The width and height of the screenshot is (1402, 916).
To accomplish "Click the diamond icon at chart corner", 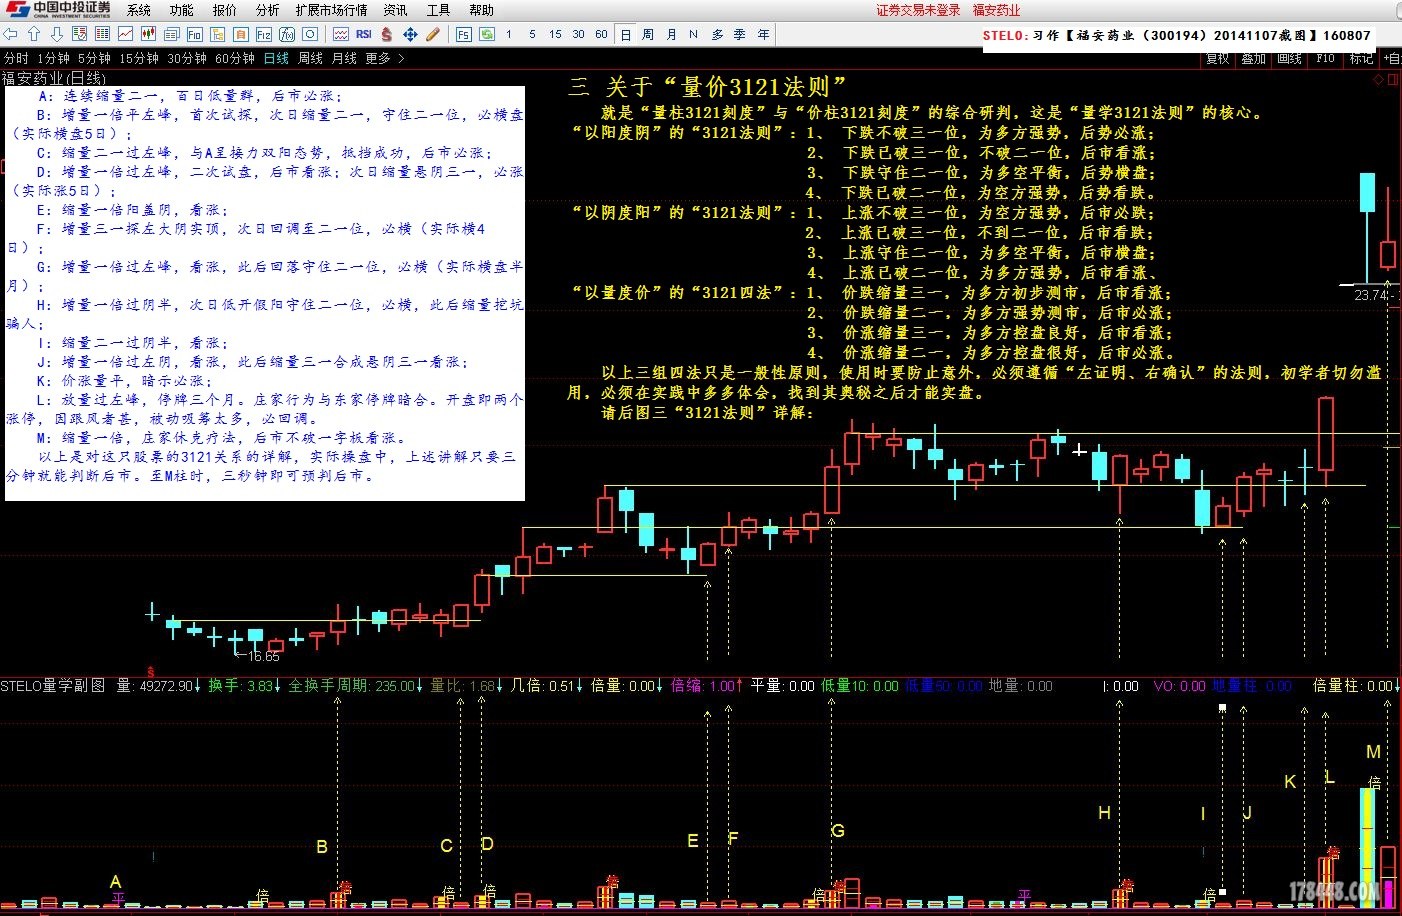I will click(x=1379, y=79).
